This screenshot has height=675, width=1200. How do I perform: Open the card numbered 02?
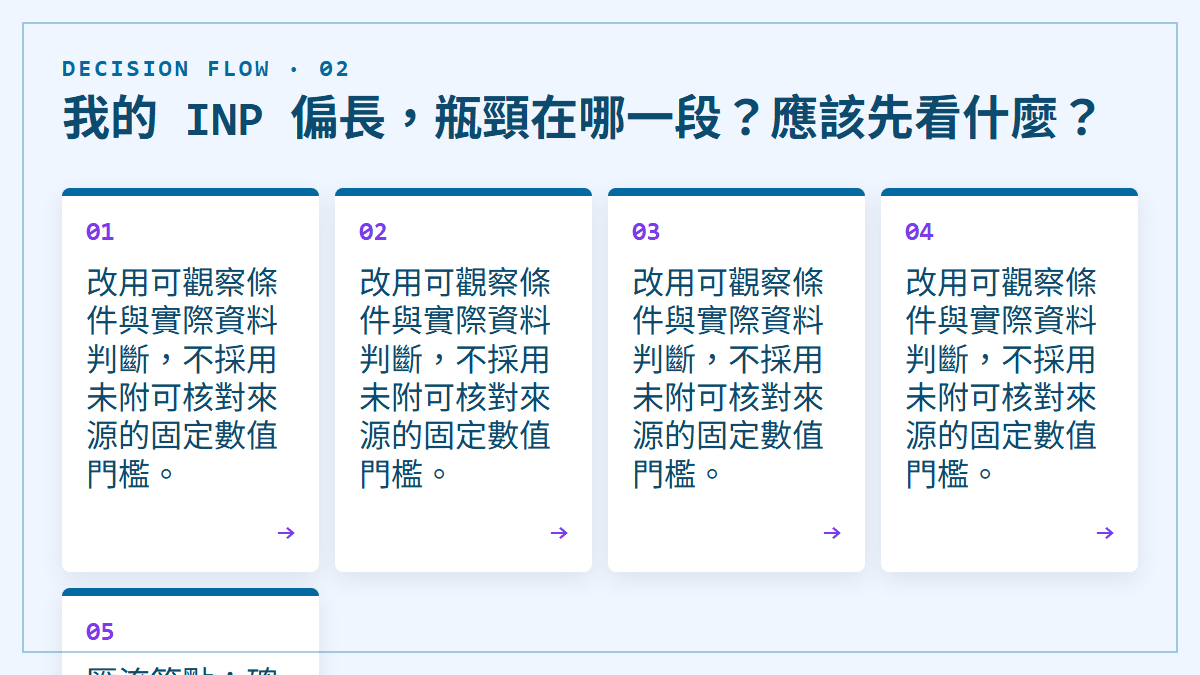pos(463,380)
